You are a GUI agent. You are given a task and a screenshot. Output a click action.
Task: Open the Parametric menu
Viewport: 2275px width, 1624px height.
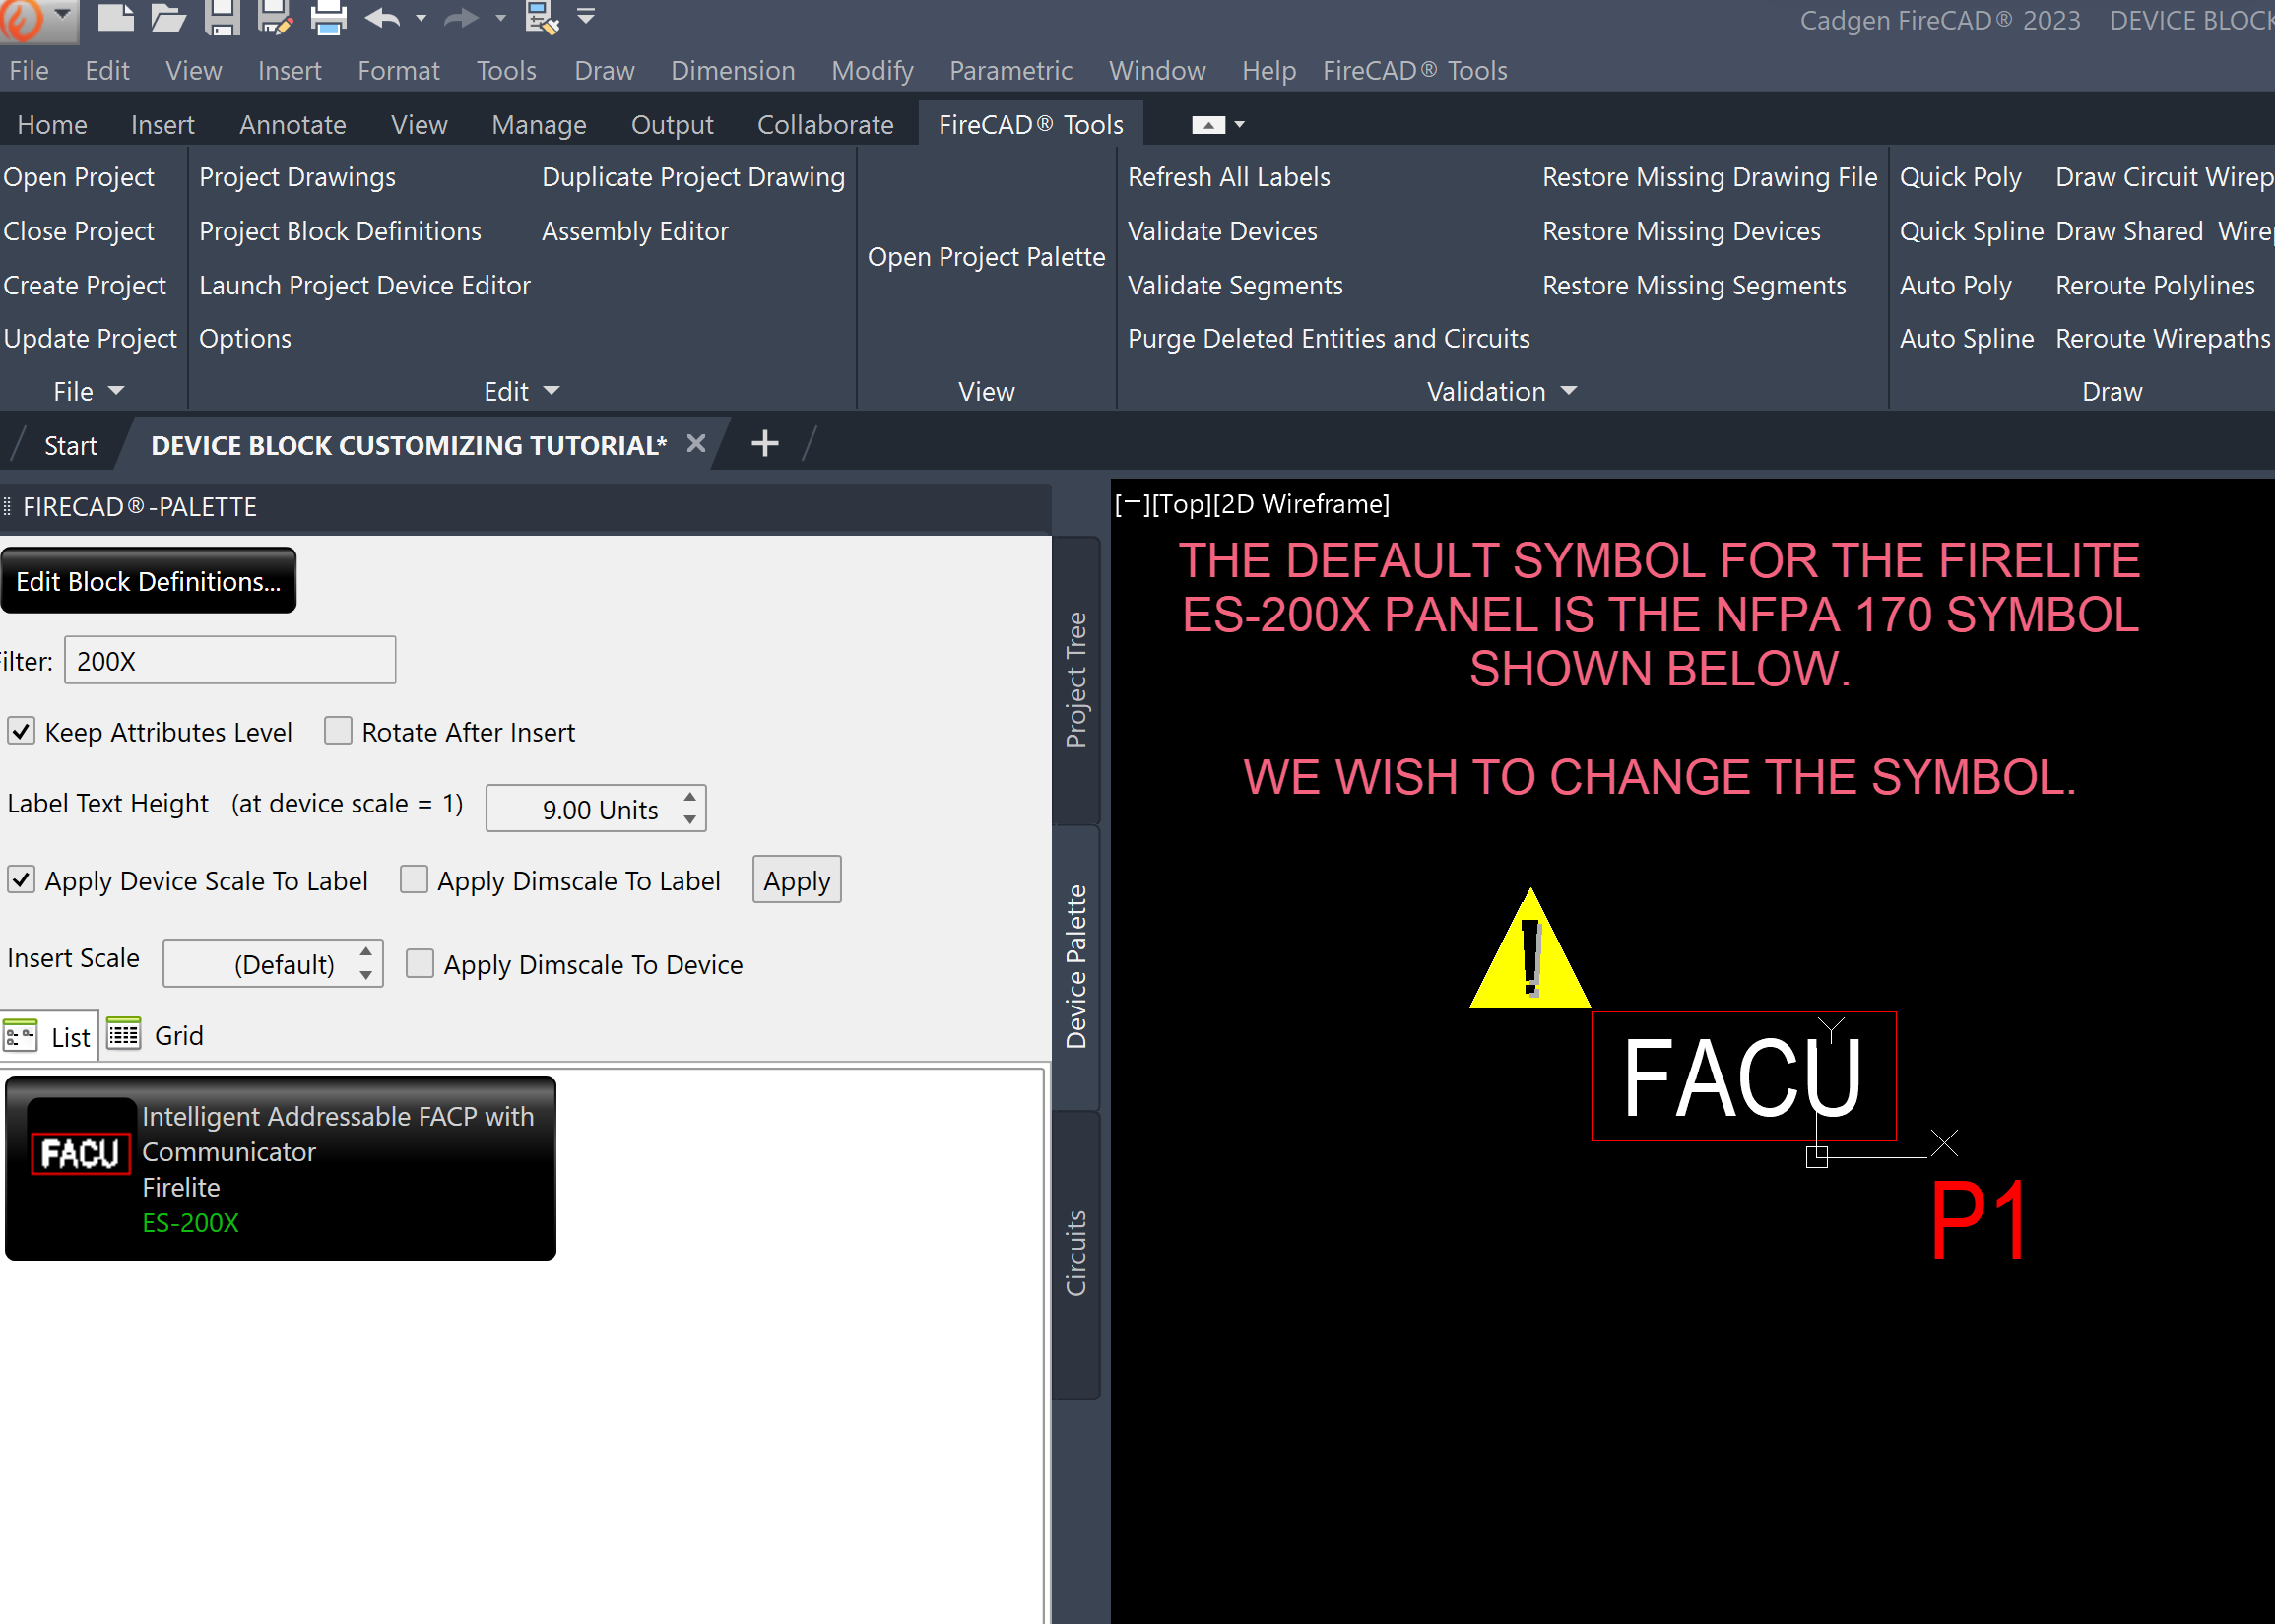1011,71
